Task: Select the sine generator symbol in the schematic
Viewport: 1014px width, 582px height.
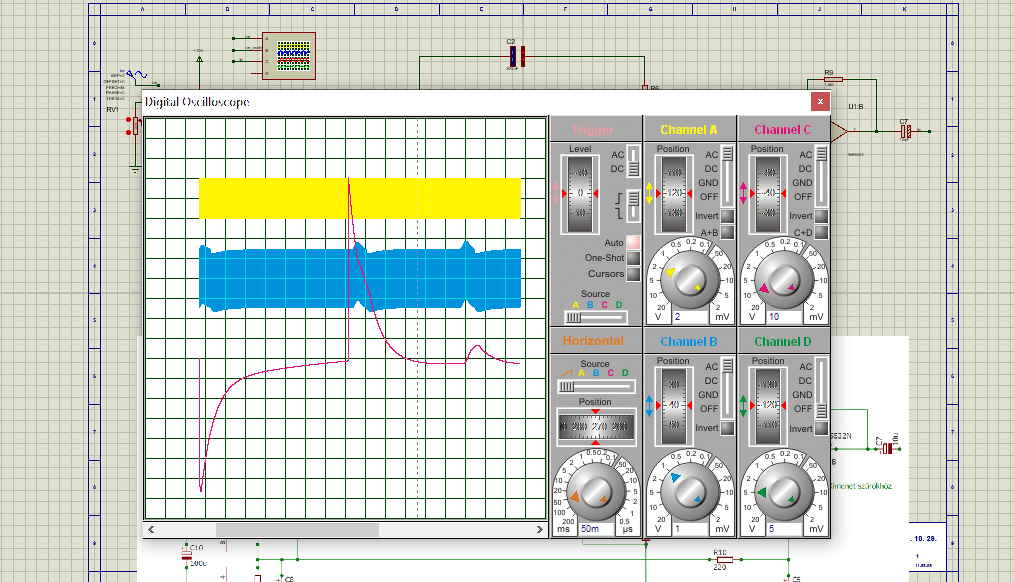Action: click(137, 75)
